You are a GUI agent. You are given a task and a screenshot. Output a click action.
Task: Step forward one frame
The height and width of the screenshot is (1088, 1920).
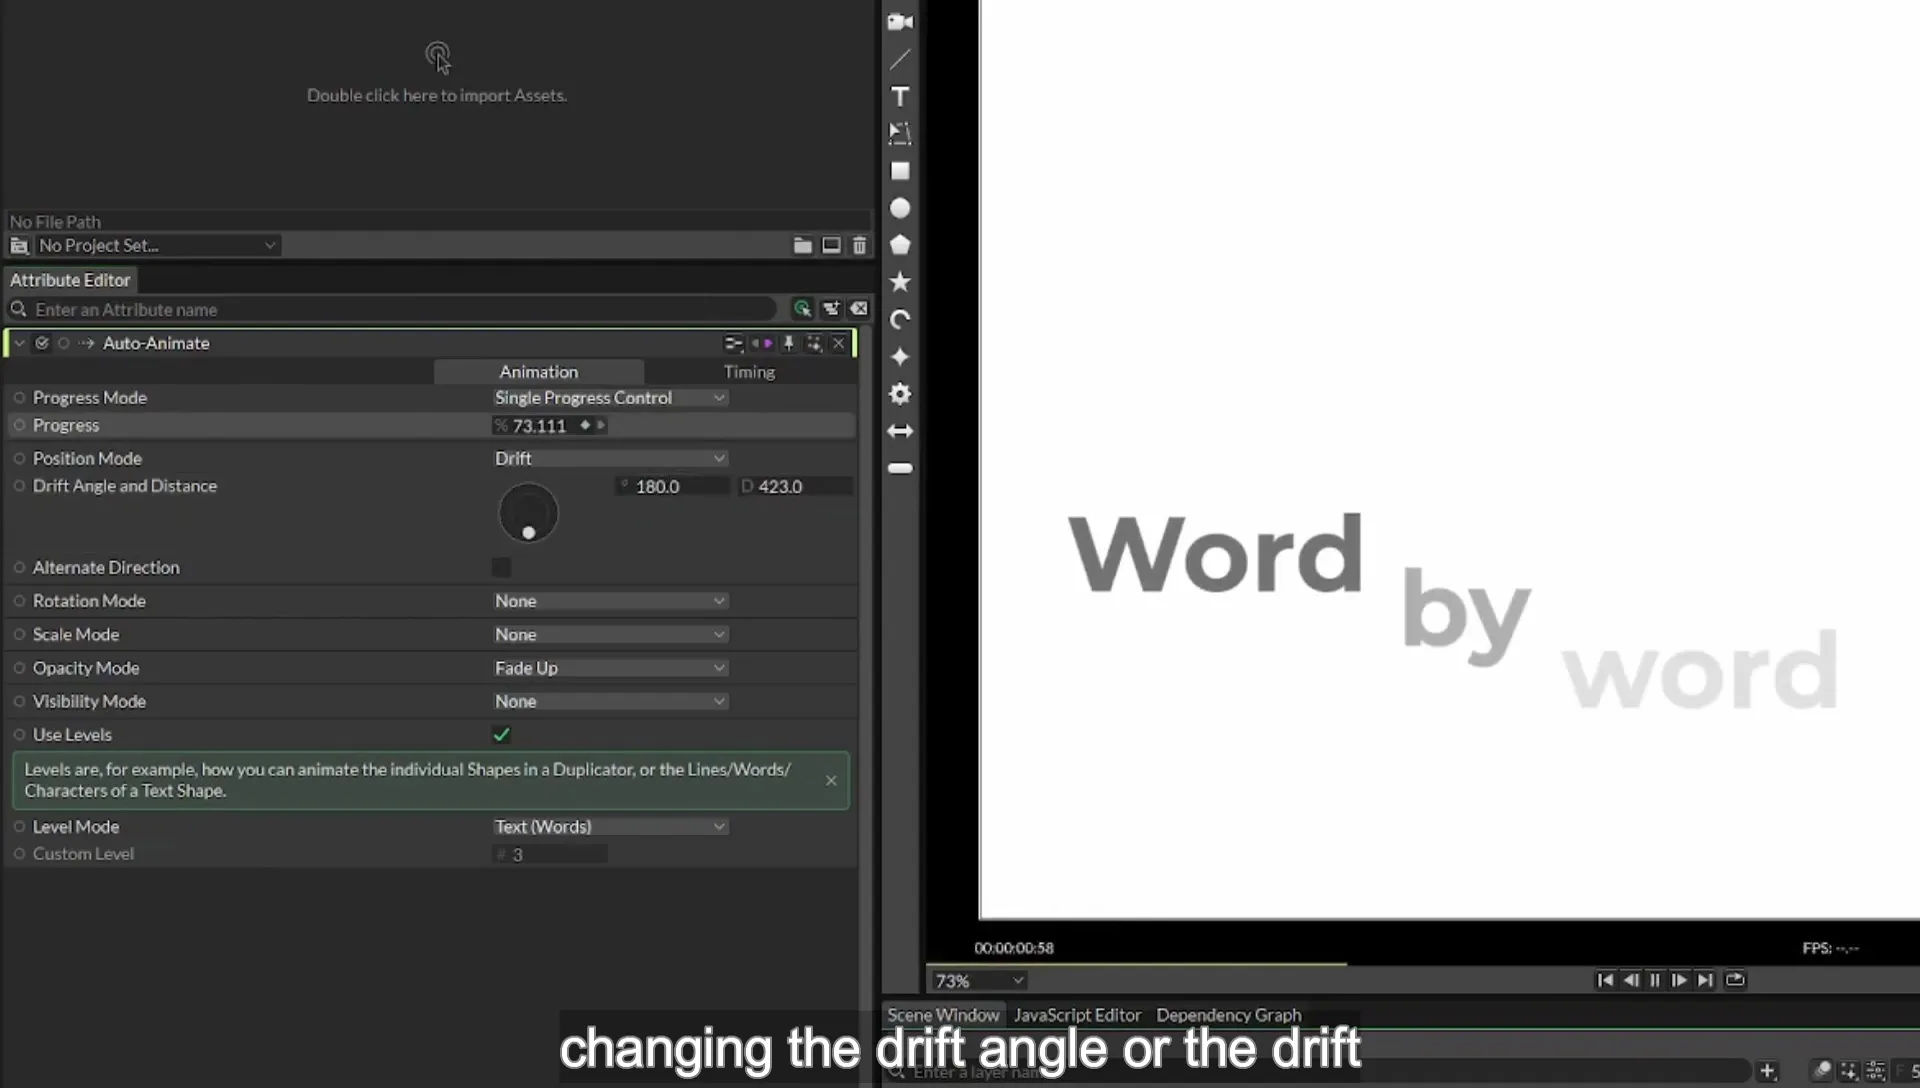click(1679, 980)
